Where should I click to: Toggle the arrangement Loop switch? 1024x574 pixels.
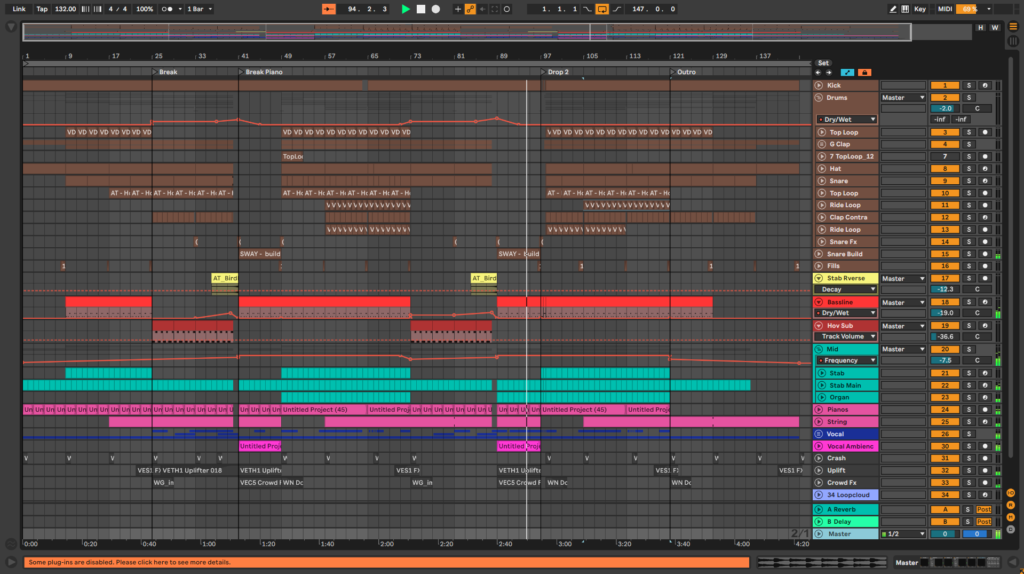[602, 9]
